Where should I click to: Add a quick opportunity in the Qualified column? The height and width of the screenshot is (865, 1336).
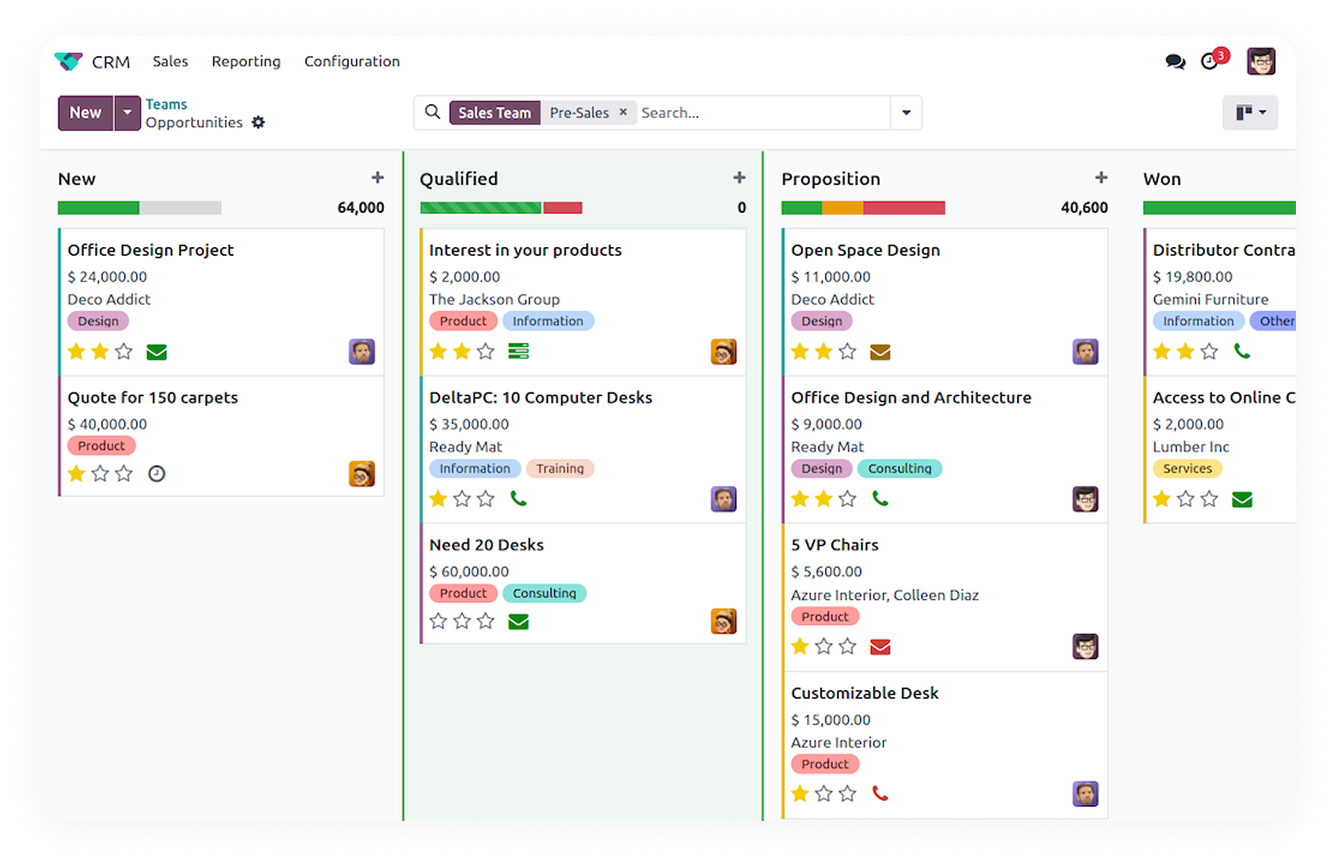pos(739,178)
